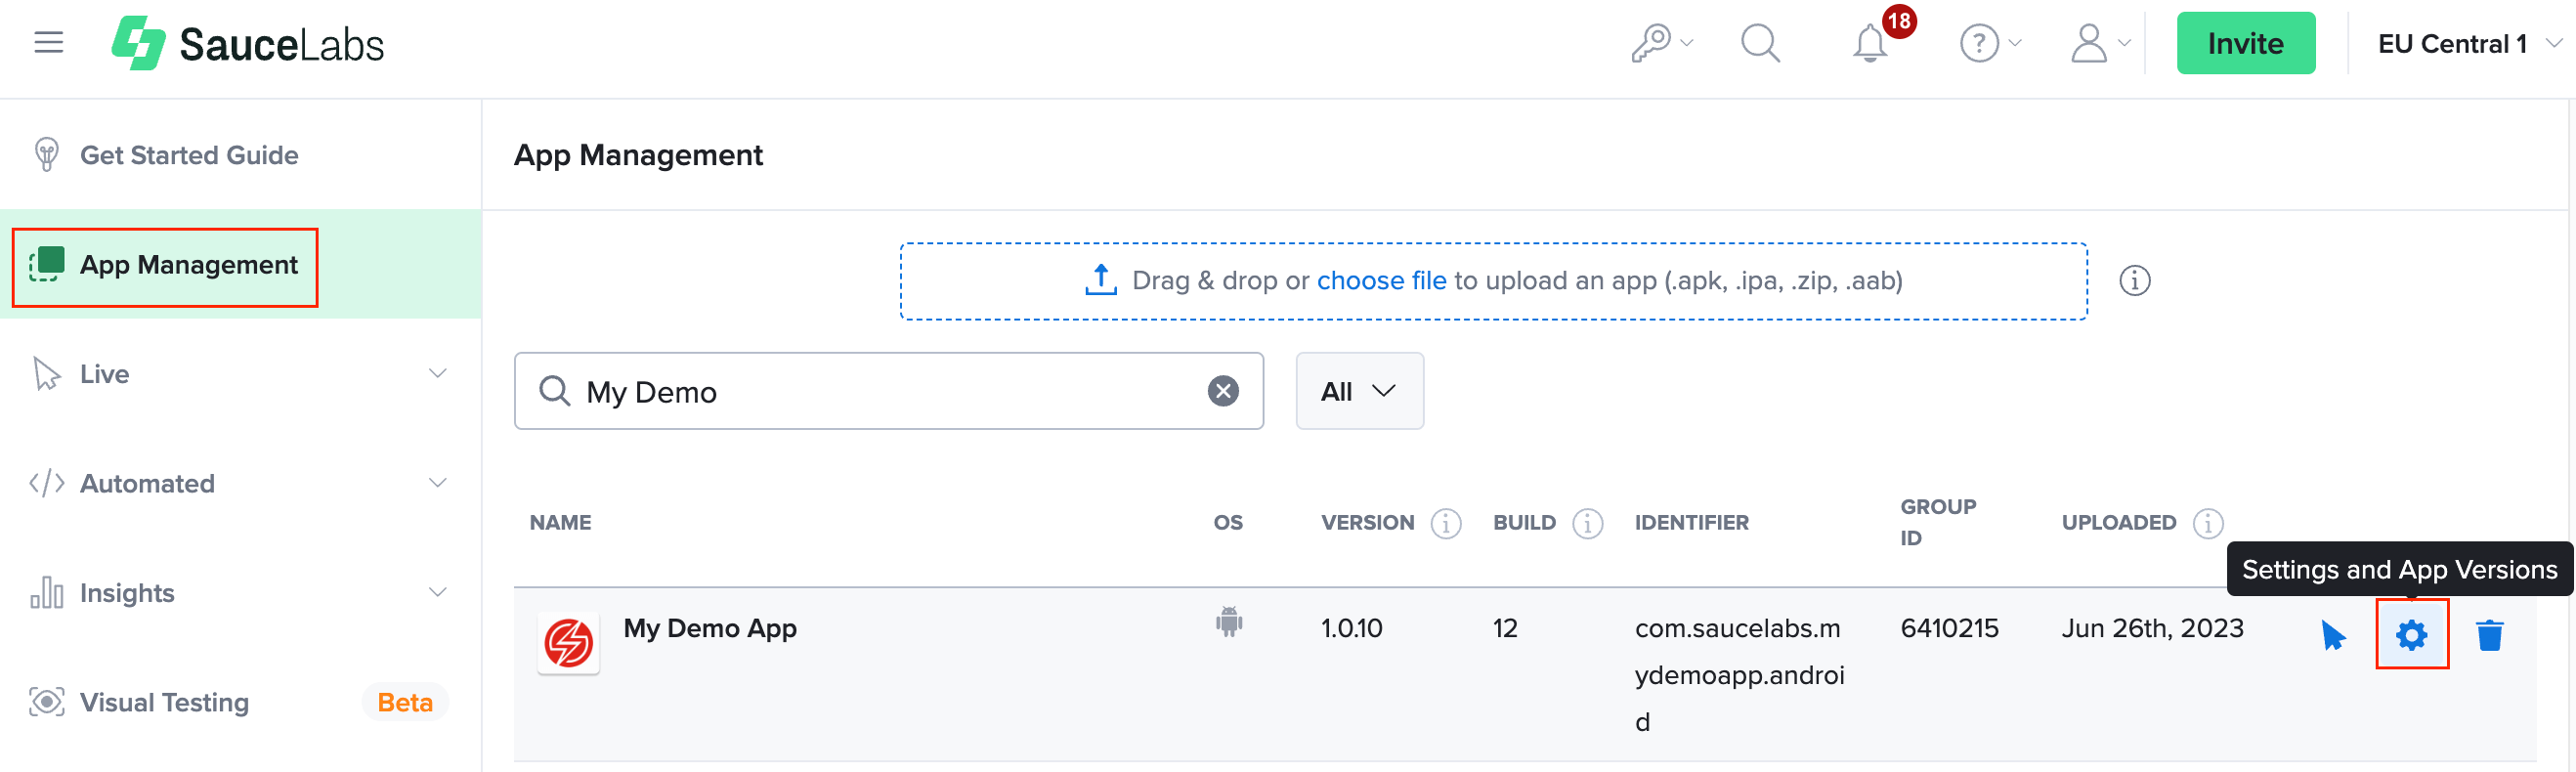
Task: Click the choose file upload link
Action: (1382, 280)
